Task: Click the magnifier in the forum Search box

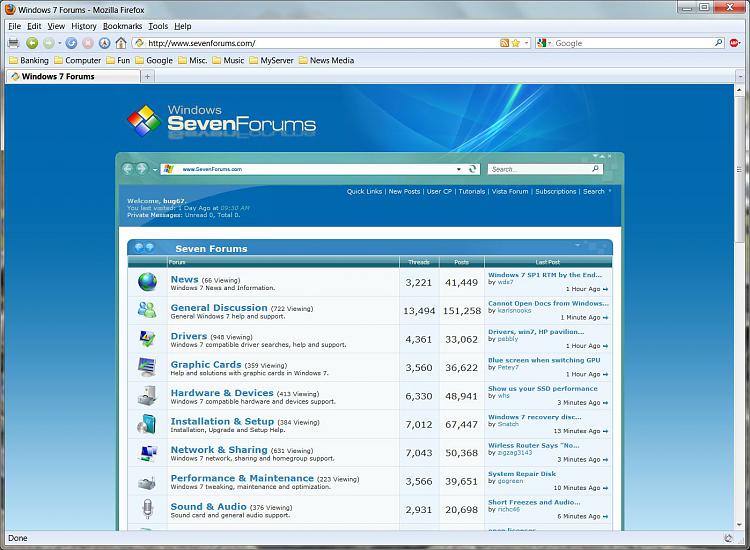Action: pos(595,168)
